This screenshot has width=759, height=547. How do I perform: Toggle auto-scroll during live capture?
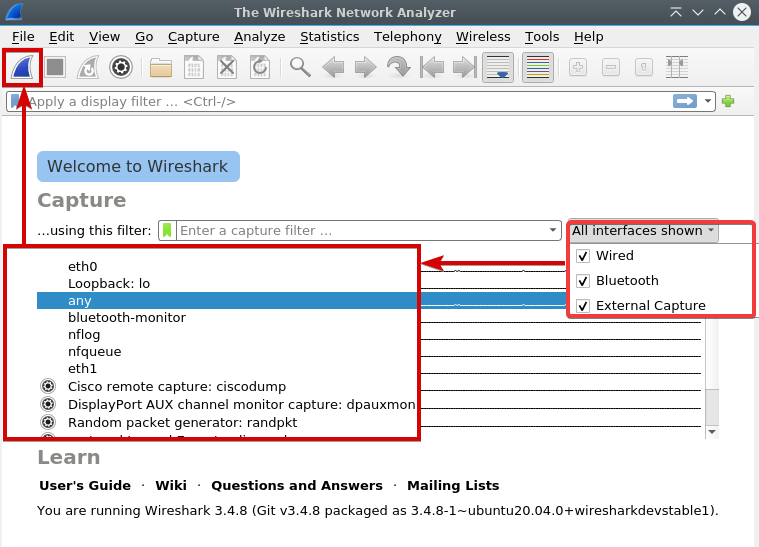(x=498, y=67)
